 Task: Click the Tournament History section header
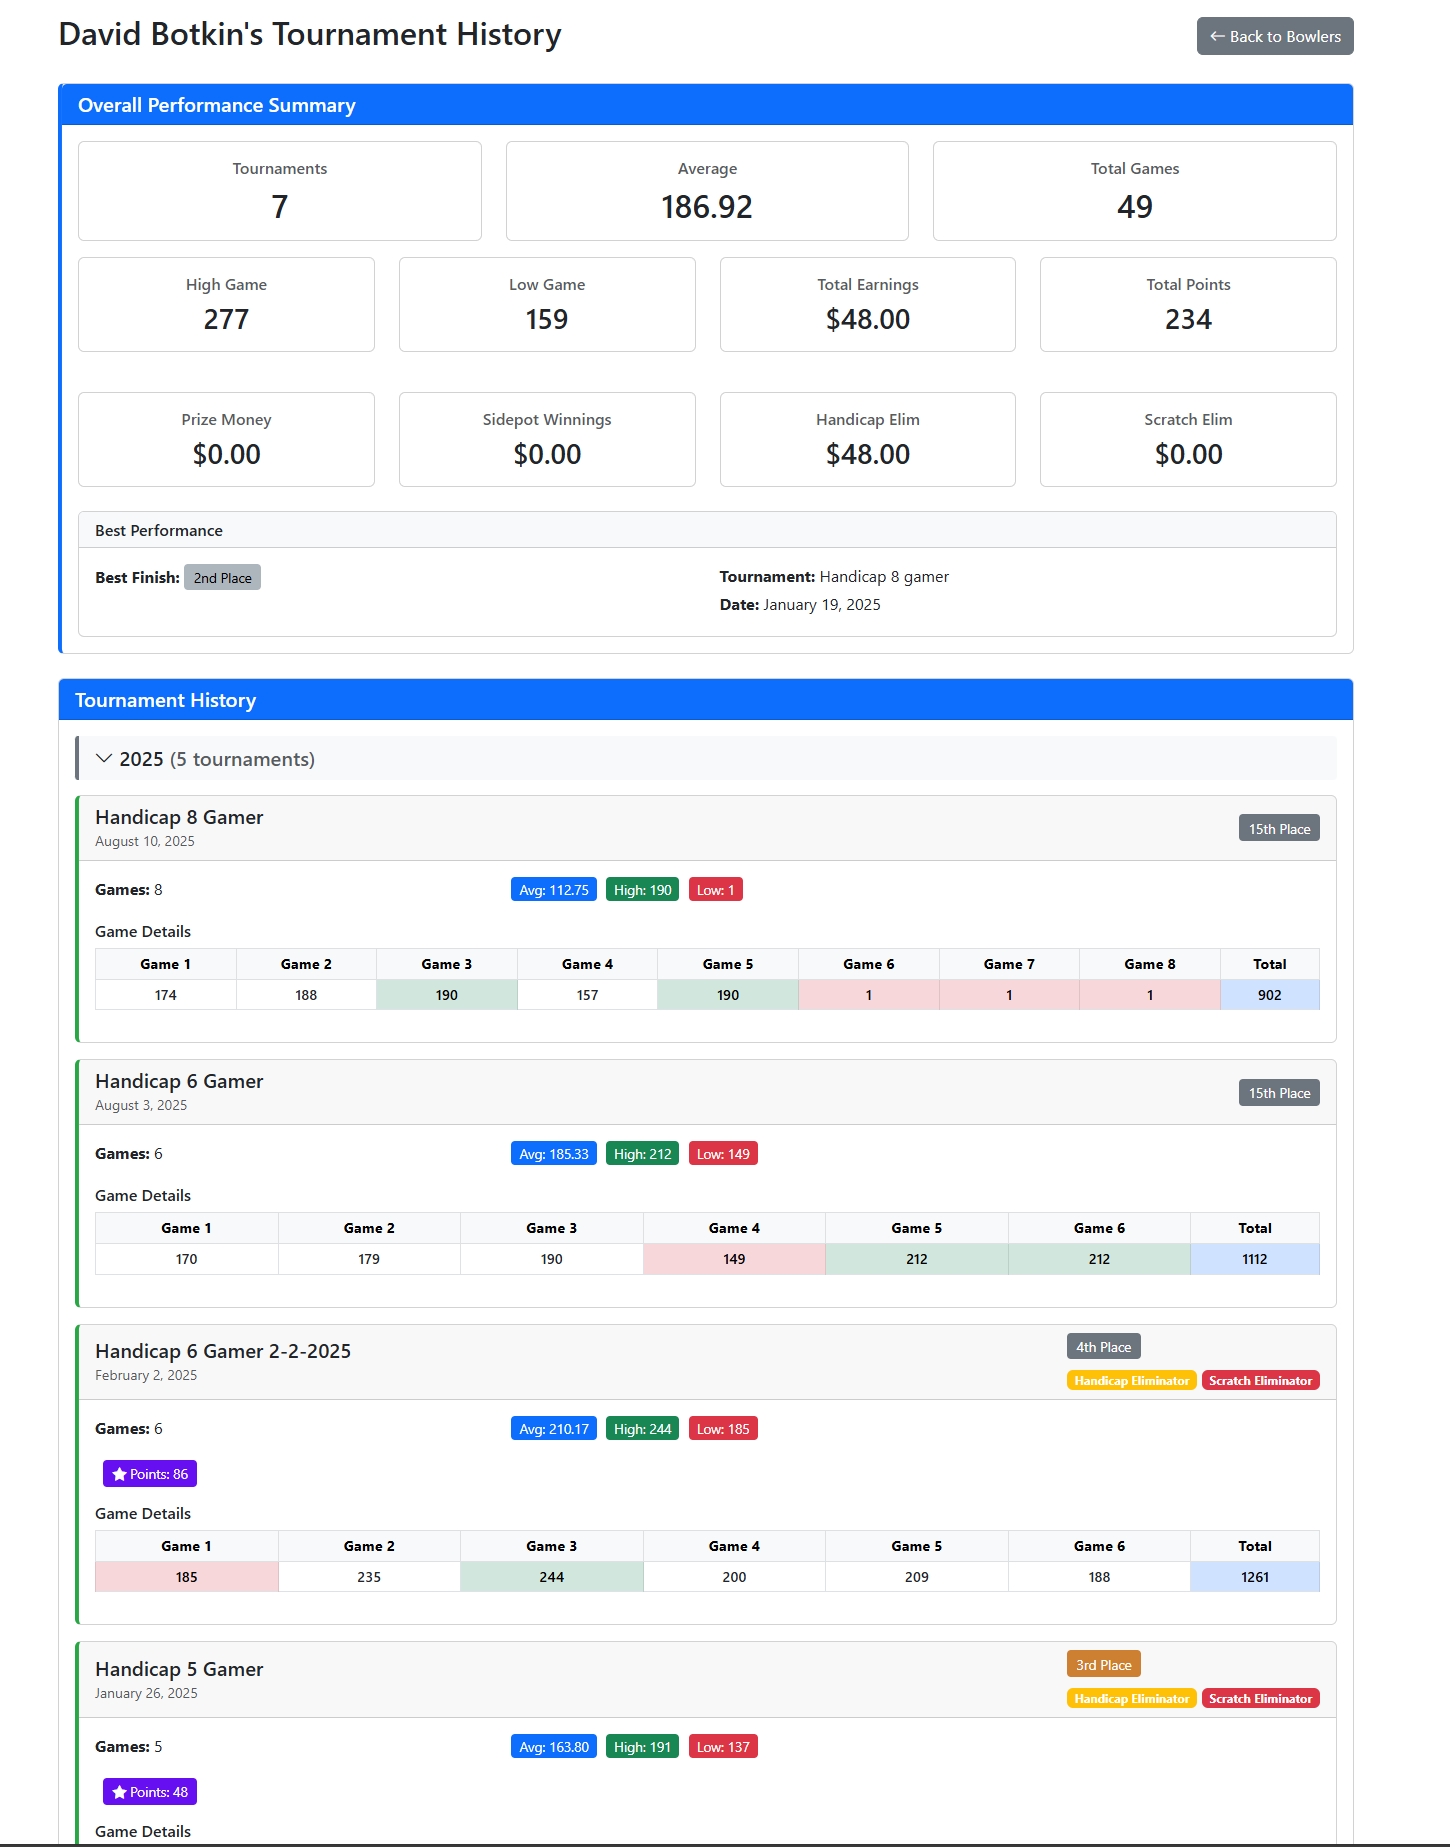pyautogui.click(x=166, y=700)
